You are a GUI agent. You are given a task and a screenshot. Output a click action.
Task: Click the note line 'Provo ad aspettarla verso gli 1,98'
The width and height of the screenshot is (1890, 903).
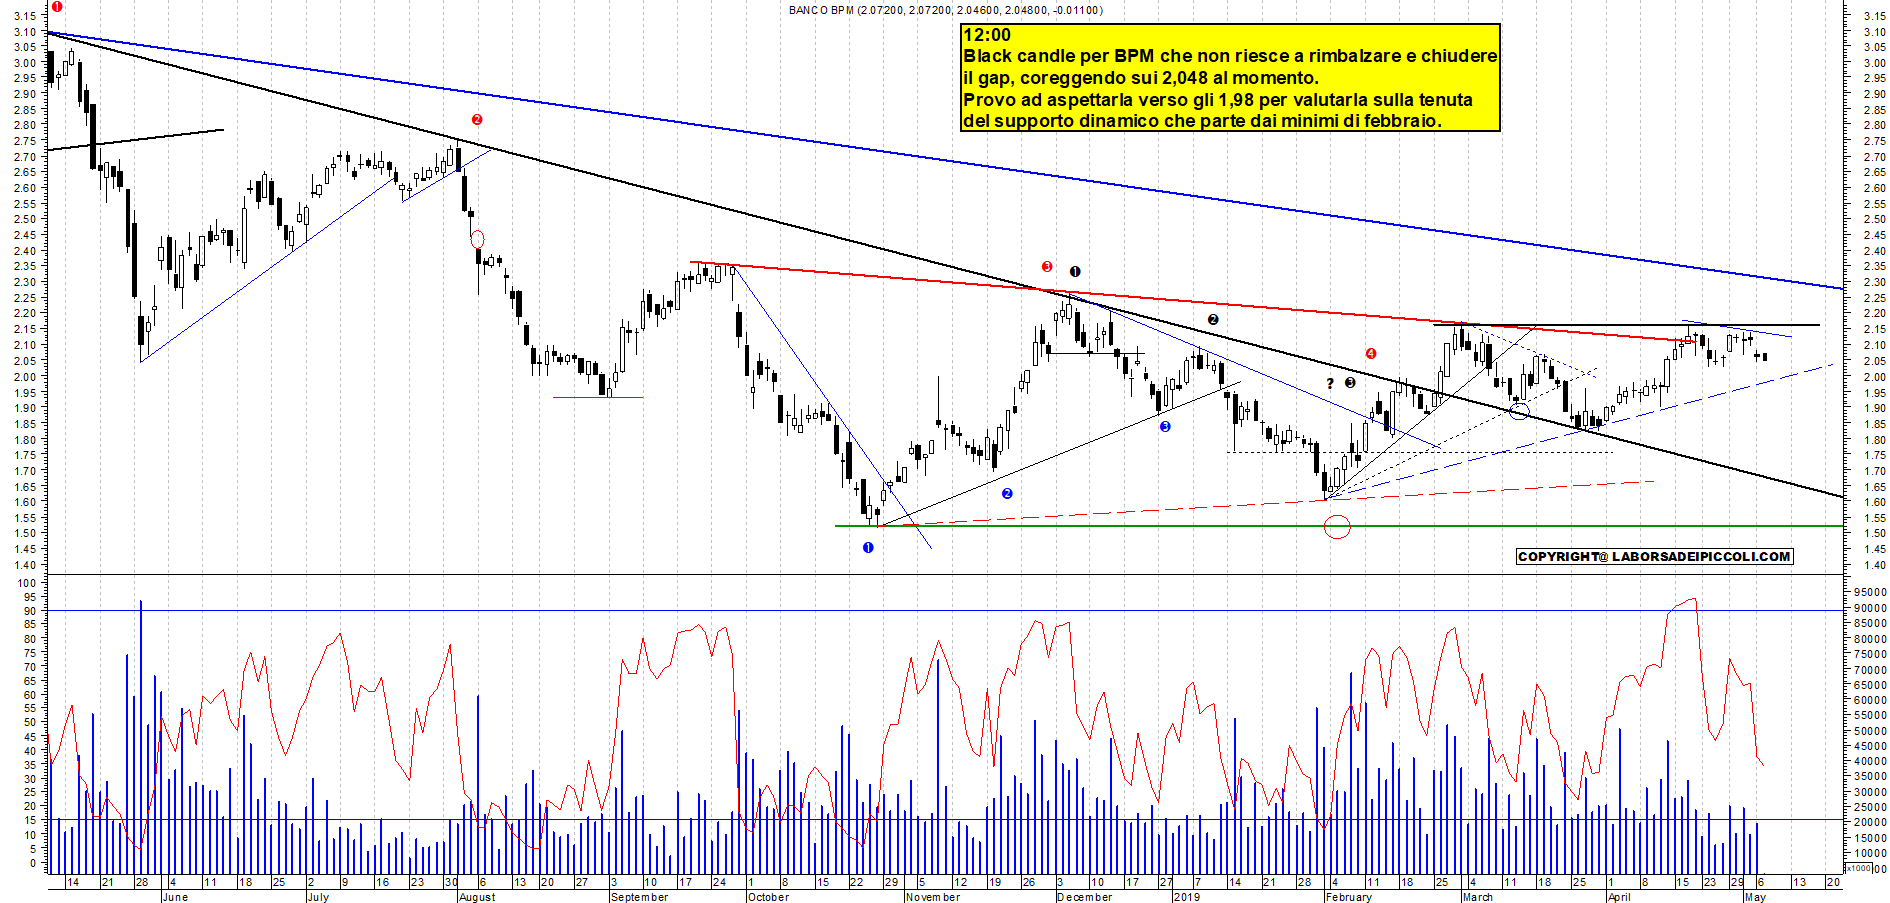1218,100
